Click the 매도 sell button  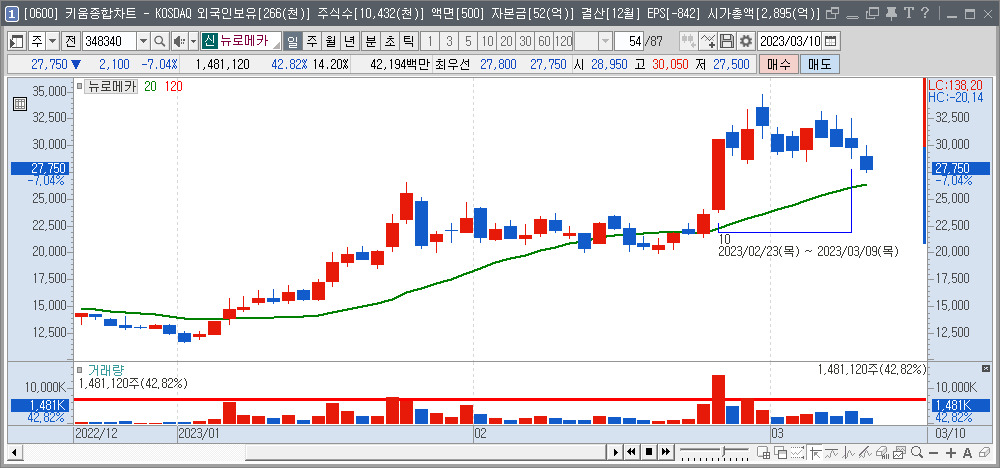pyautogui.click(x=820, y=64)
